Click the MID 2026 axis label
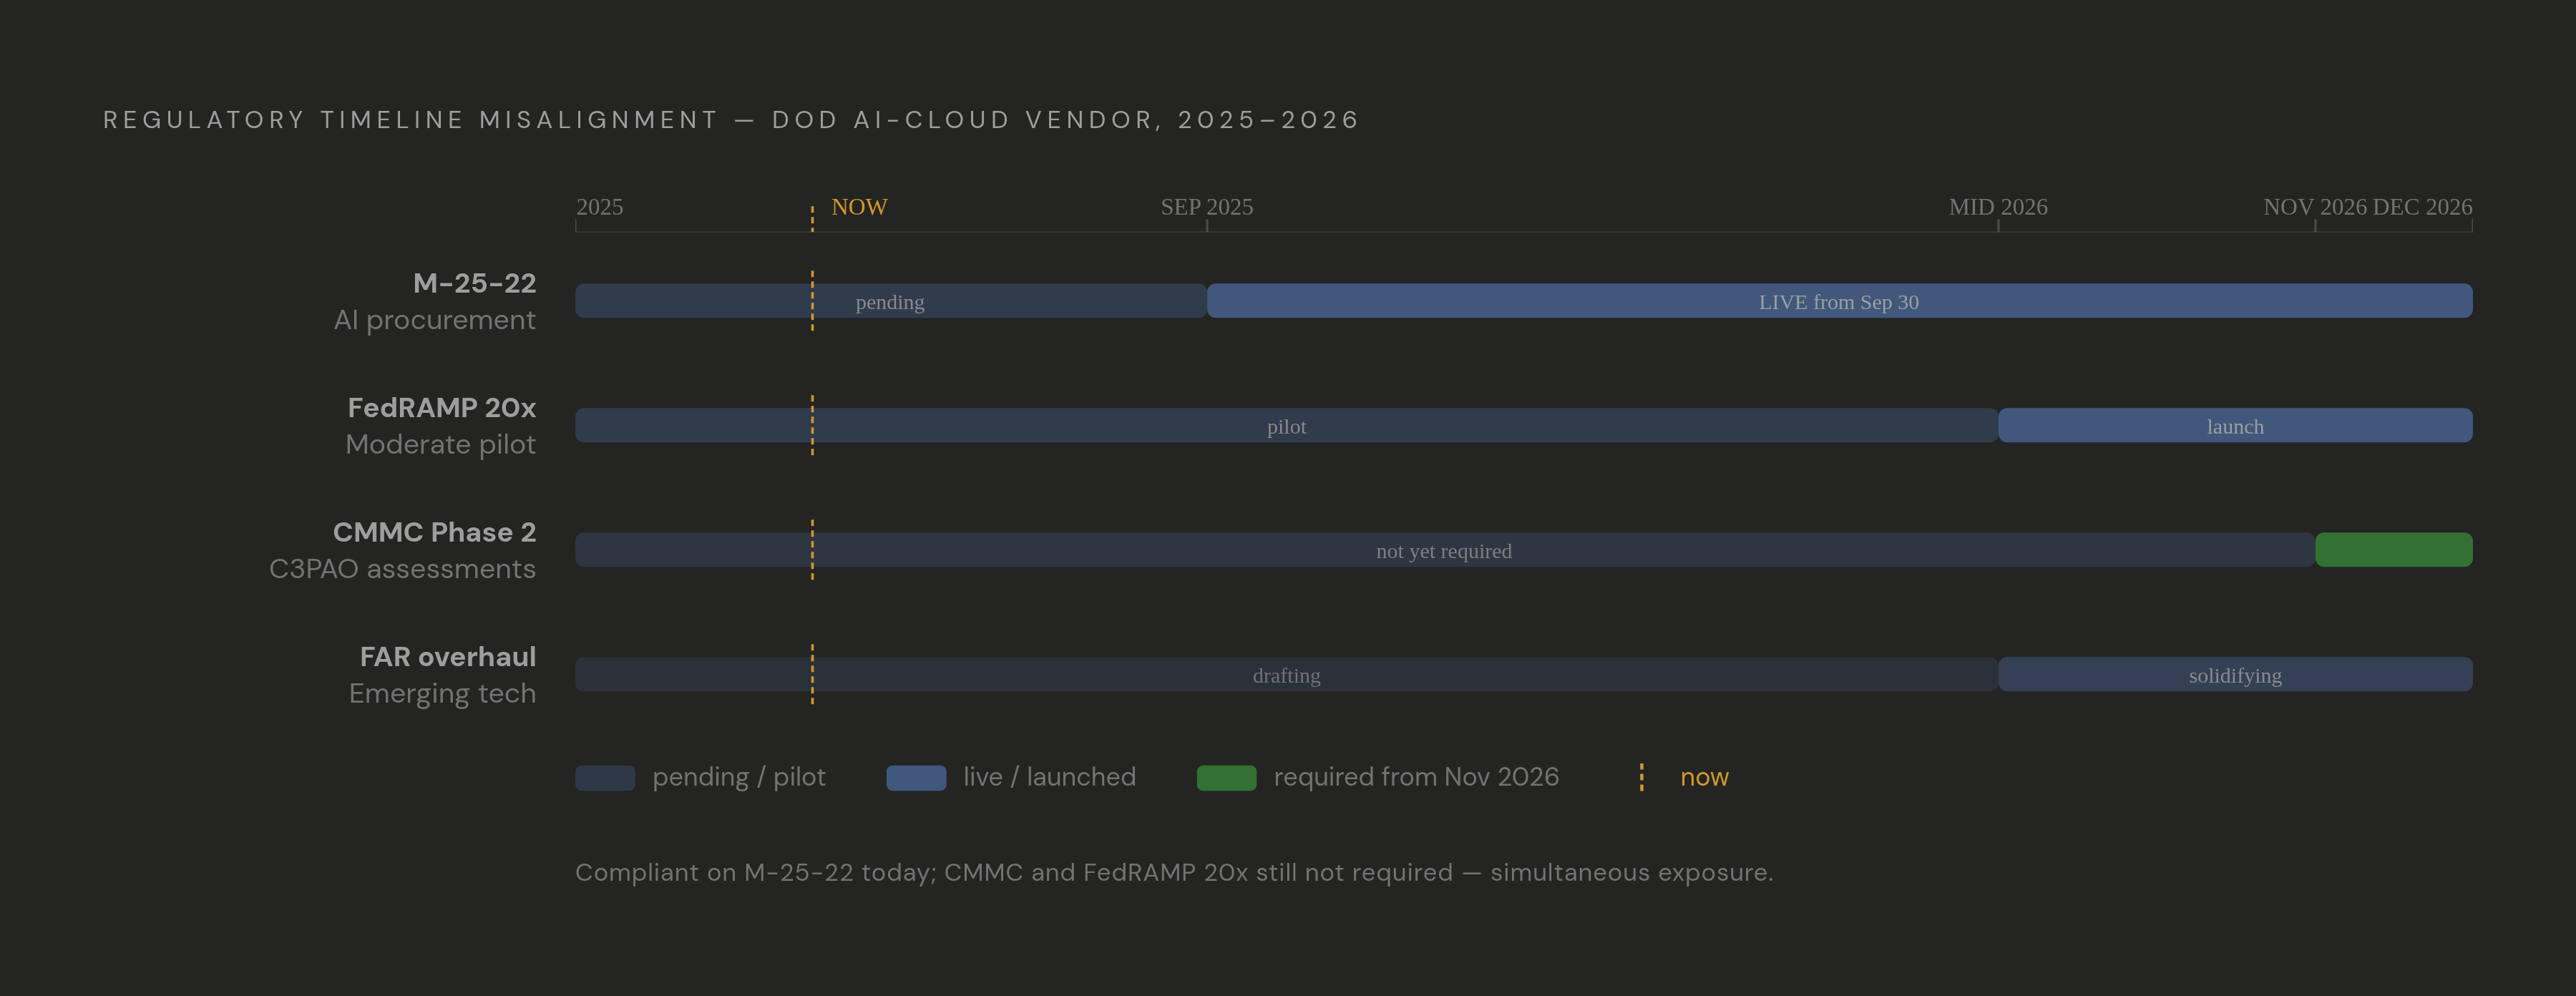Image resolution: width=2576 pixels, height=996 pixels. (1998, 207)
